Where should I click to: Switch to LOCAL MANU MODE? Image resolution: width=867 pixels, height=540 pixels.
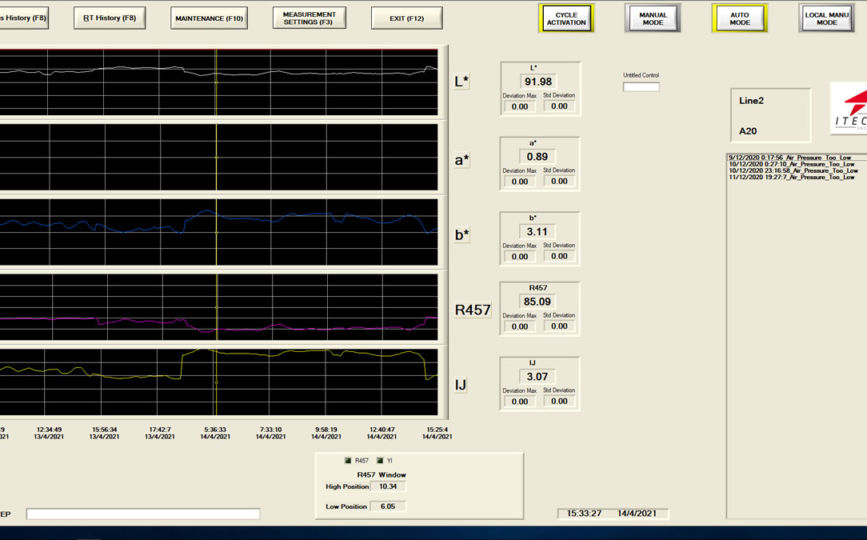[x=826, y=19]
